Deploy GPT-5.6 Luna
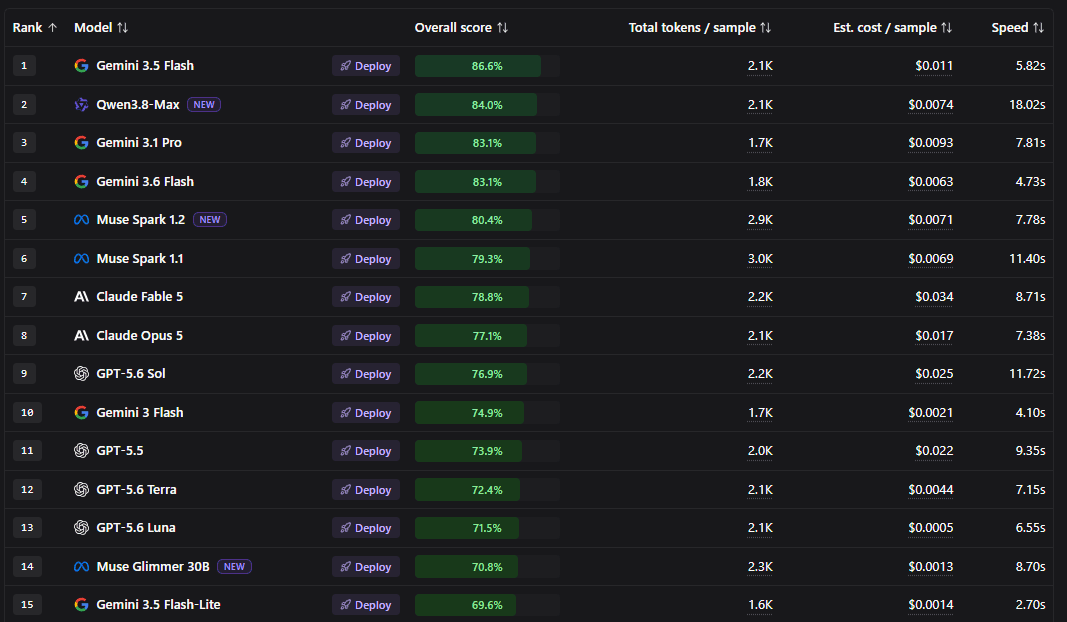This screenshot has height=622, width=1067. coord(366,527)
